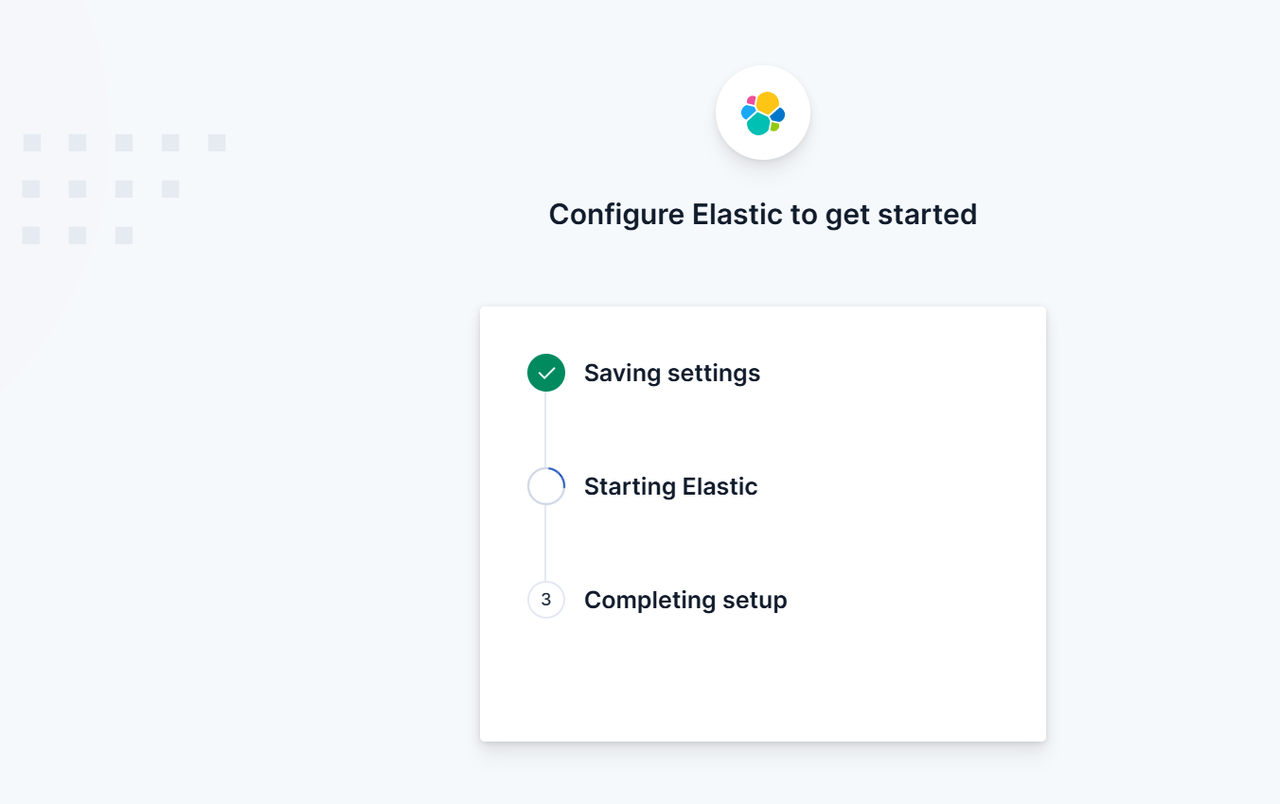
Task: Select the "Saving settings" step label
Action: click(672, 373)
